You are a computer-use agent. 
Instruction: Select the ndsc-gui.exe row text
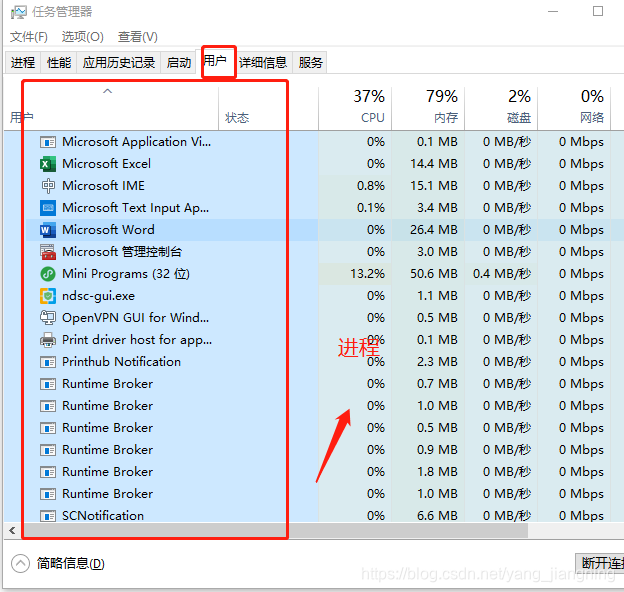98,296
